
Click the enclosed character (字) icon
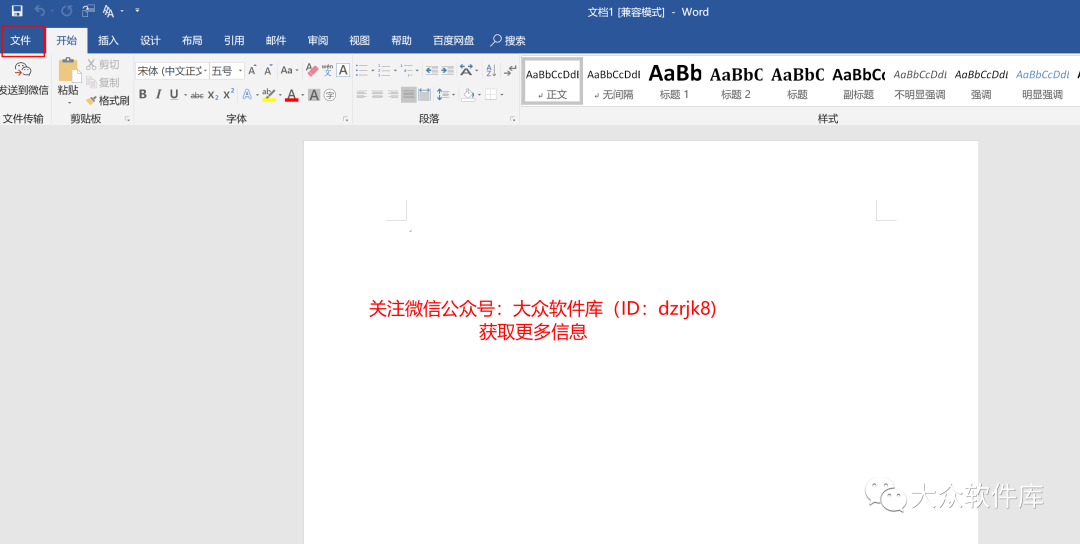click(330, 95)
